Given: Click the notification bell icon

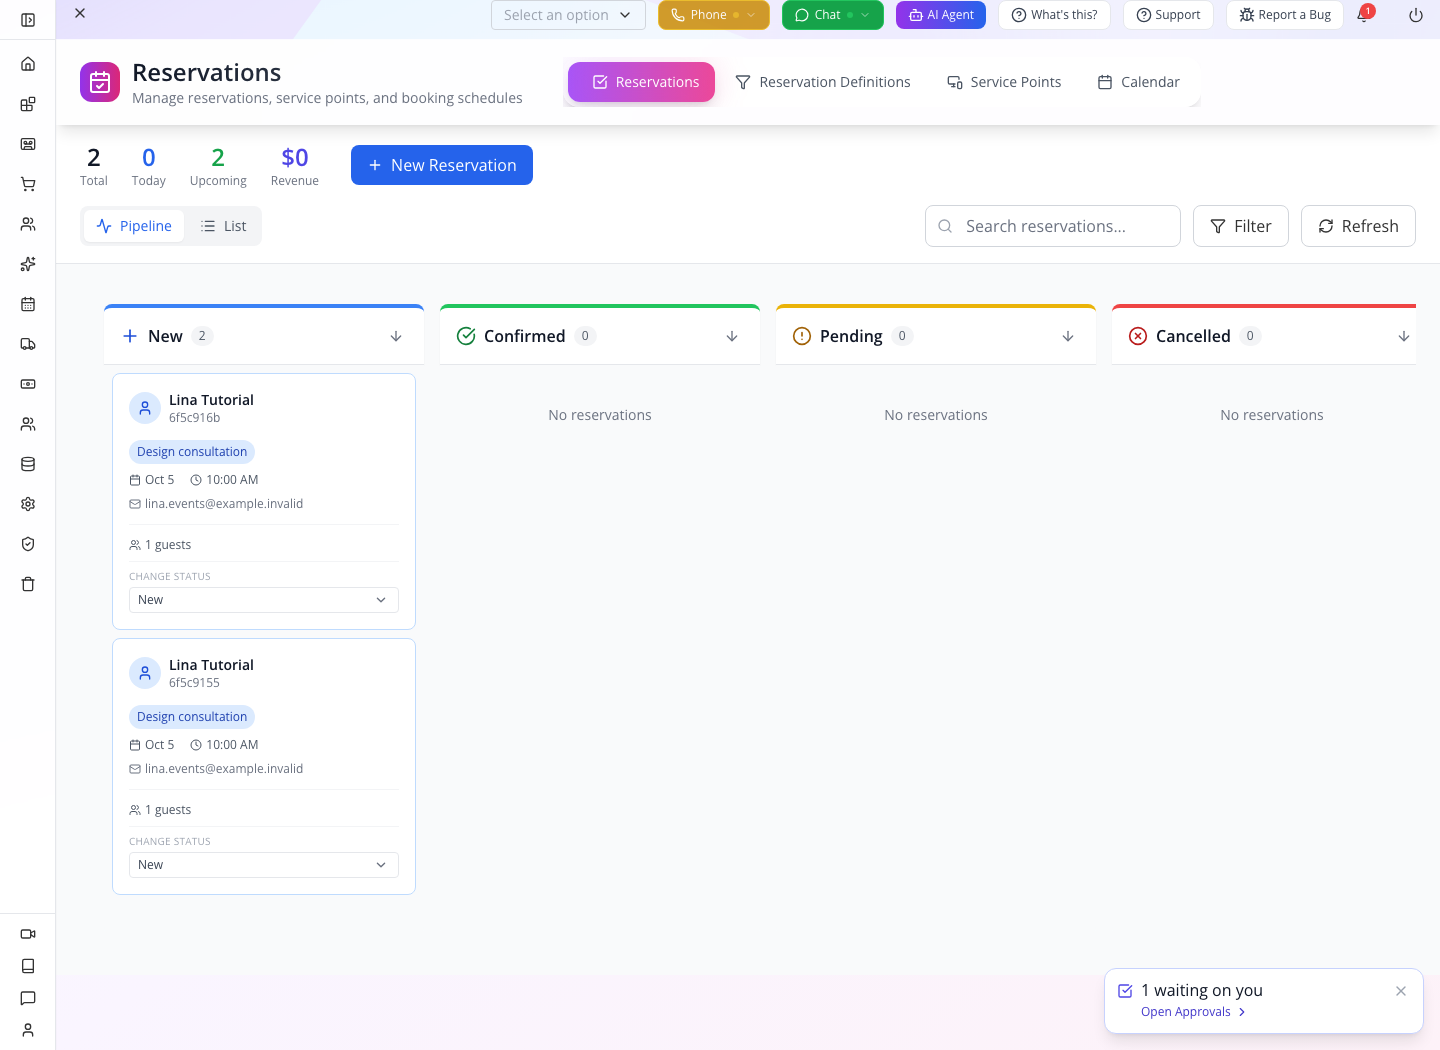Looking at the screenshot, I should [x=1363, y=15].
